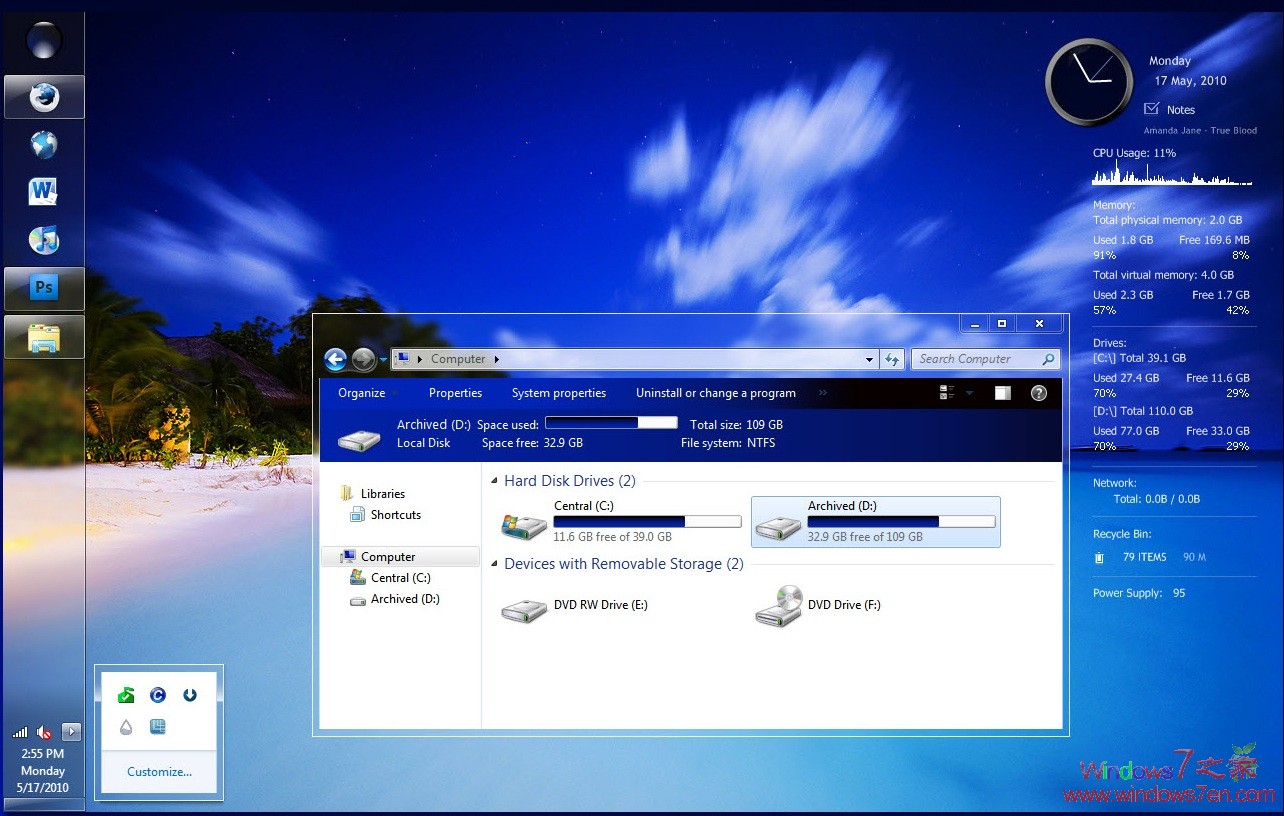Toggle the Change your view button
Screen dimensions: 1284x816
[946, 393]
